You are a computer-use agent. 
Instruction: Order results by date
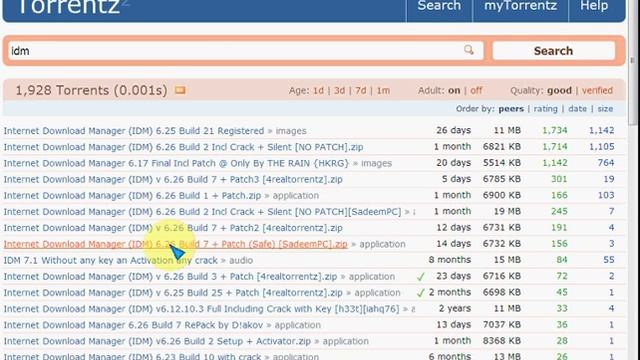577,109
